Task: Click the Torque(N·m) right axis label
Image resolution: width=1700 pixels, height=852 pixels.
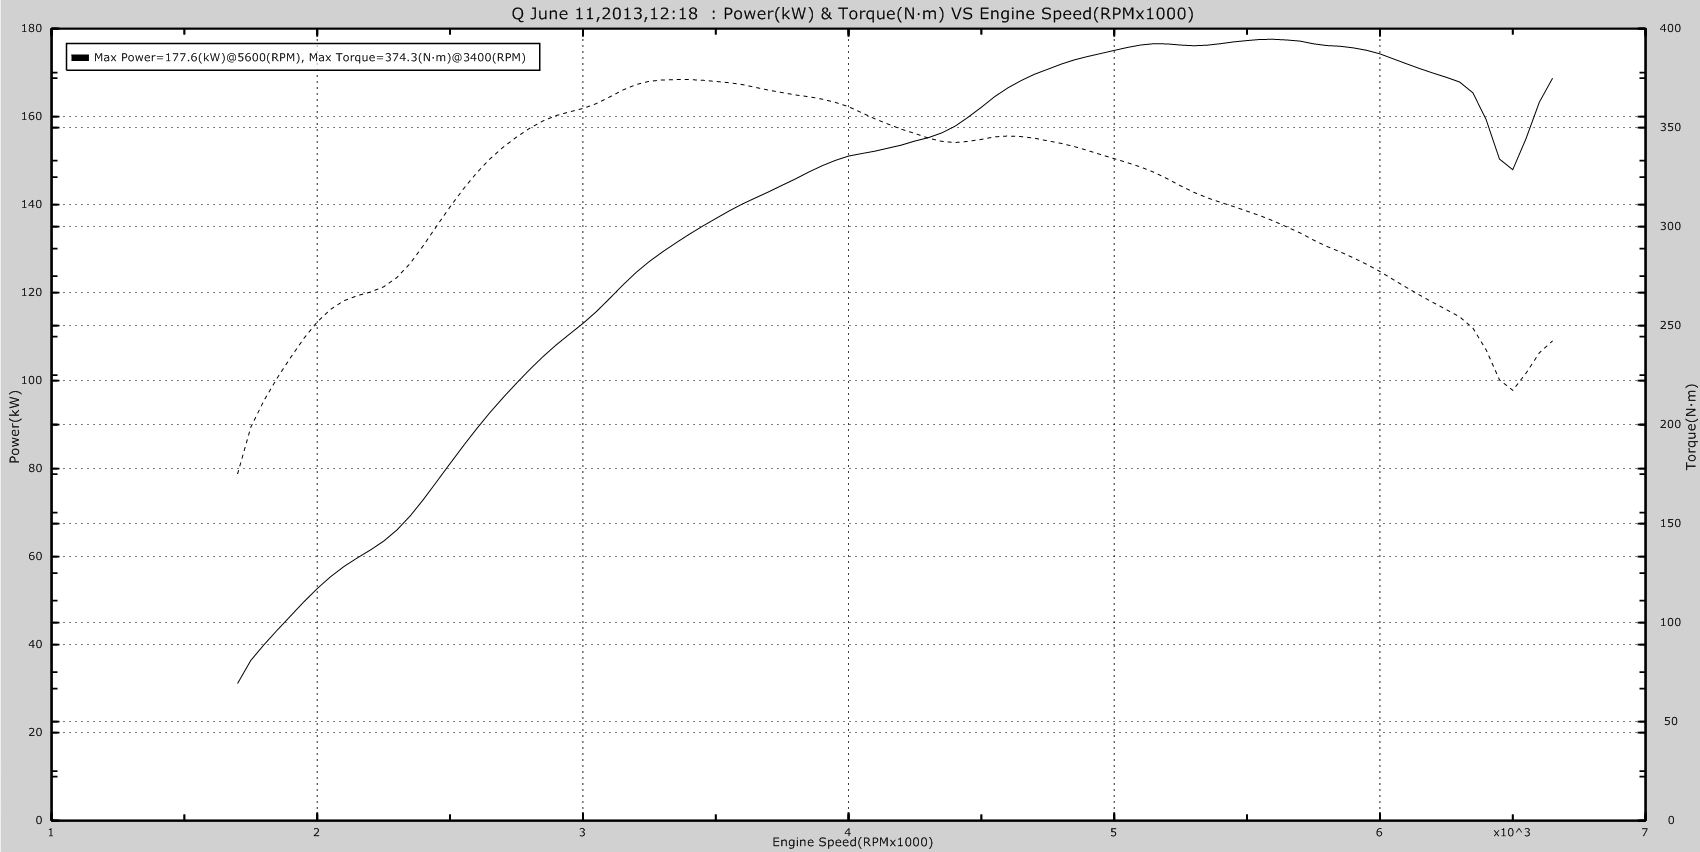Action: (x=1691, y=426)
